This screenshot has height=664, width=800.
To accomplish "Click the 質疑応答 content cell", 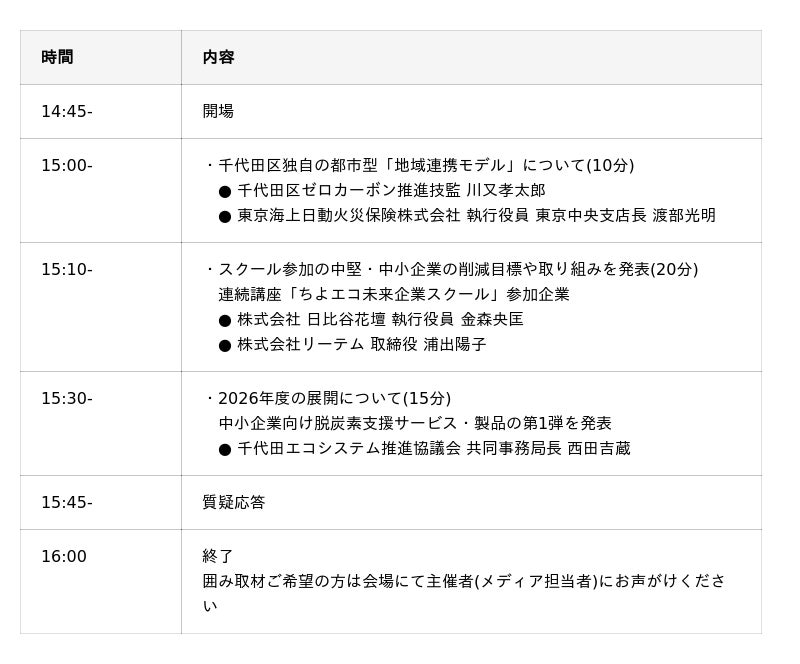I will [234, 502].
